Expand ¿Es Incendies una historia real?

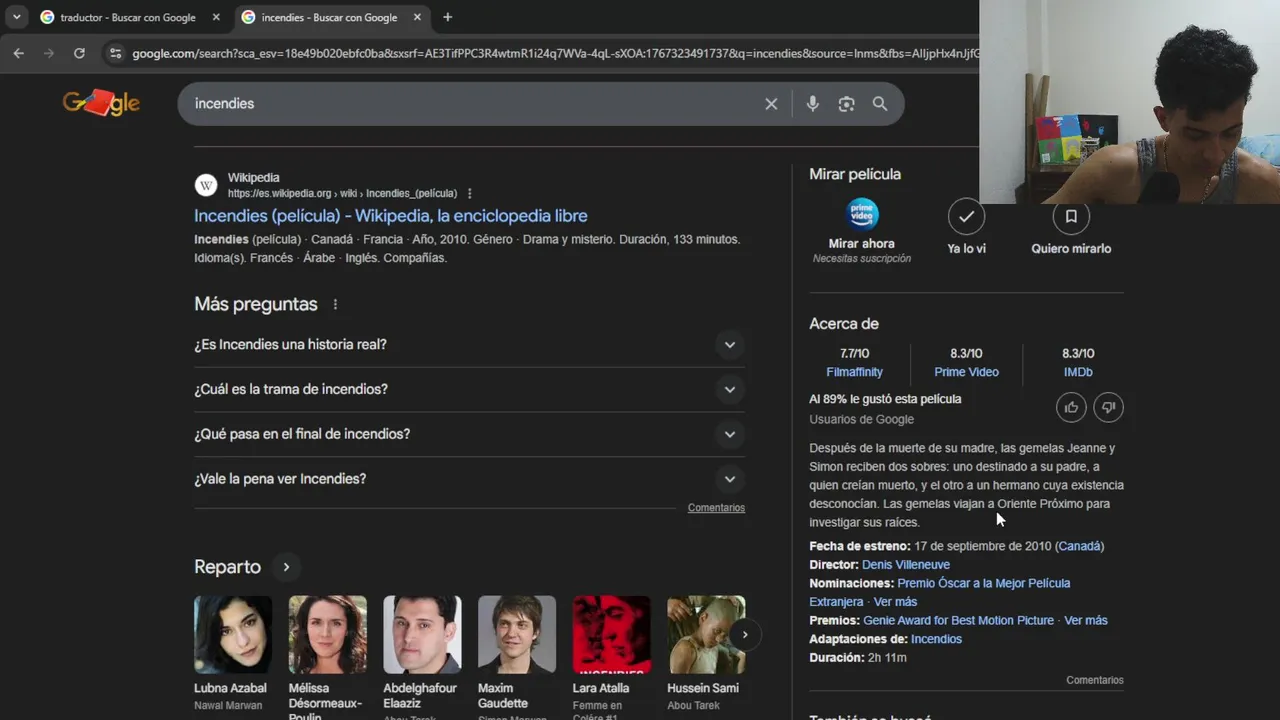click(x=469, y=345)
